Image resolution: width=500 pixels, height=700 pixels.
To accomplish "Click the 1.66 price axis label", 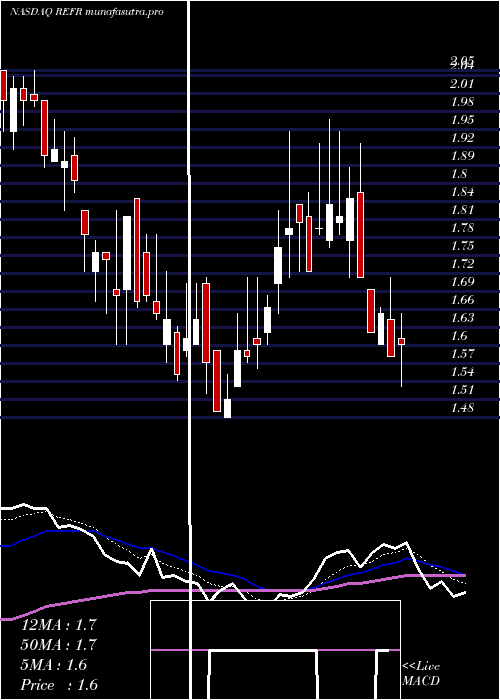I will coord(462,300).
